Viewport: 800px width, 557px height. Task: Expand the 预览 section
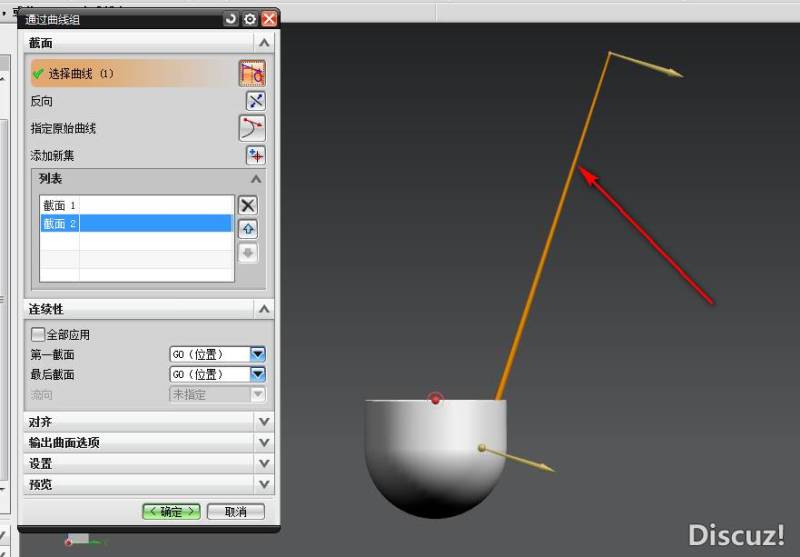264,484
